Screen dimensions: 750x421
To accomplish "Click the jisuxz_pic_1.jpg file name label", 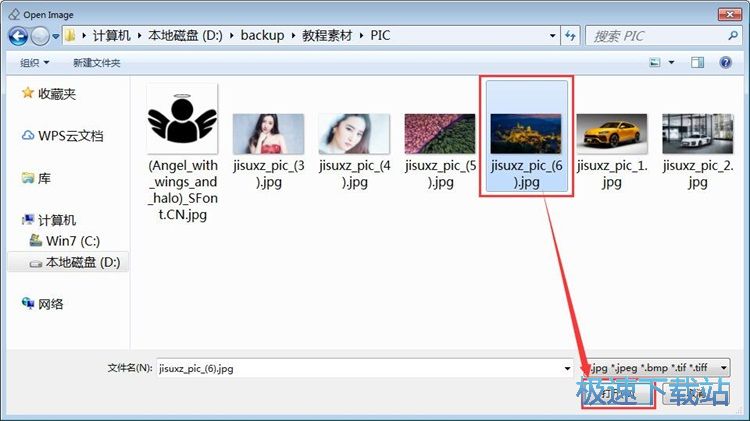I will tap(612, 174).
